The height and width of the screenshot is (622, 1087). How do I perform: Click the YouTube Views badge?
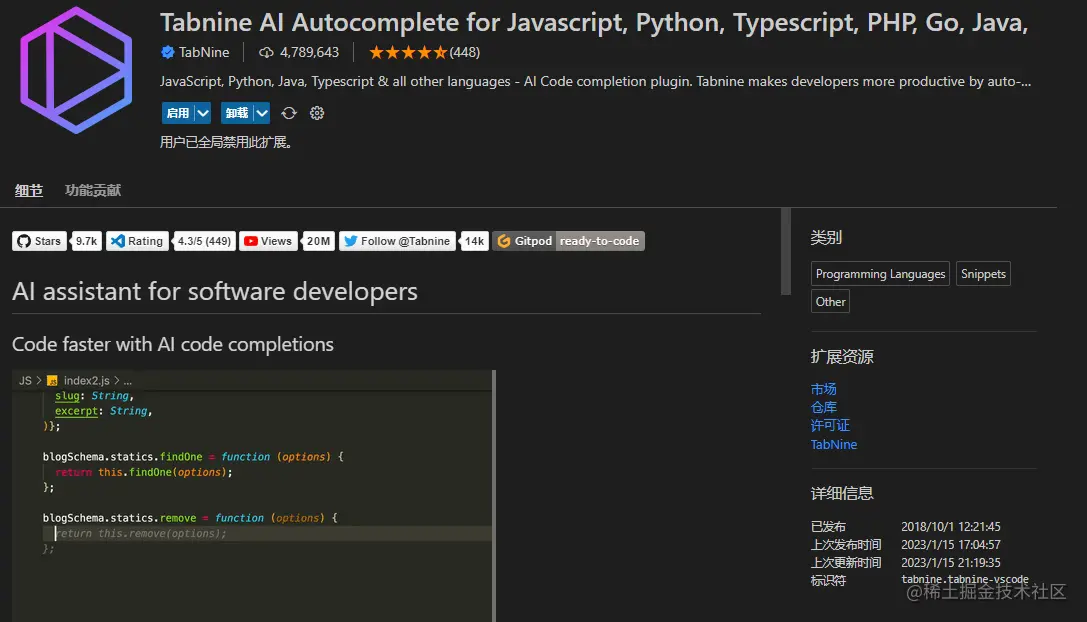[x=268, y=241]
